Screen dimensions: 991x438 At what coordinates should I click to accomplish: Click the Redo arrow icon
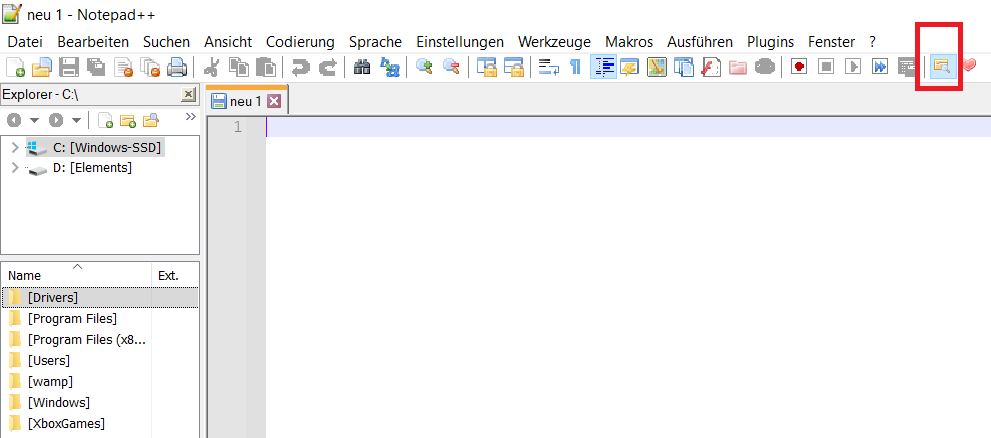(327, 66)
